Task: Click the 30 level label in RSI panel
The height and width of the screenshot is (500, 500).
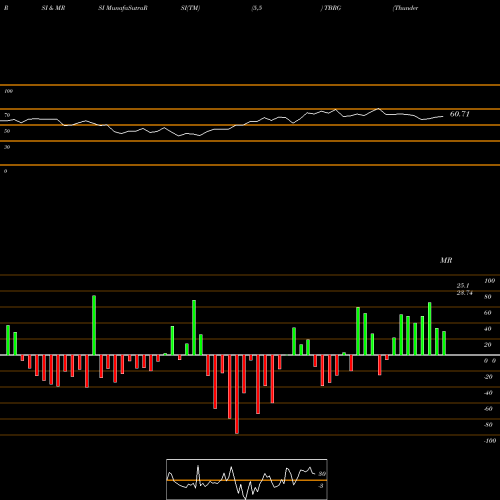Action: 7,147
